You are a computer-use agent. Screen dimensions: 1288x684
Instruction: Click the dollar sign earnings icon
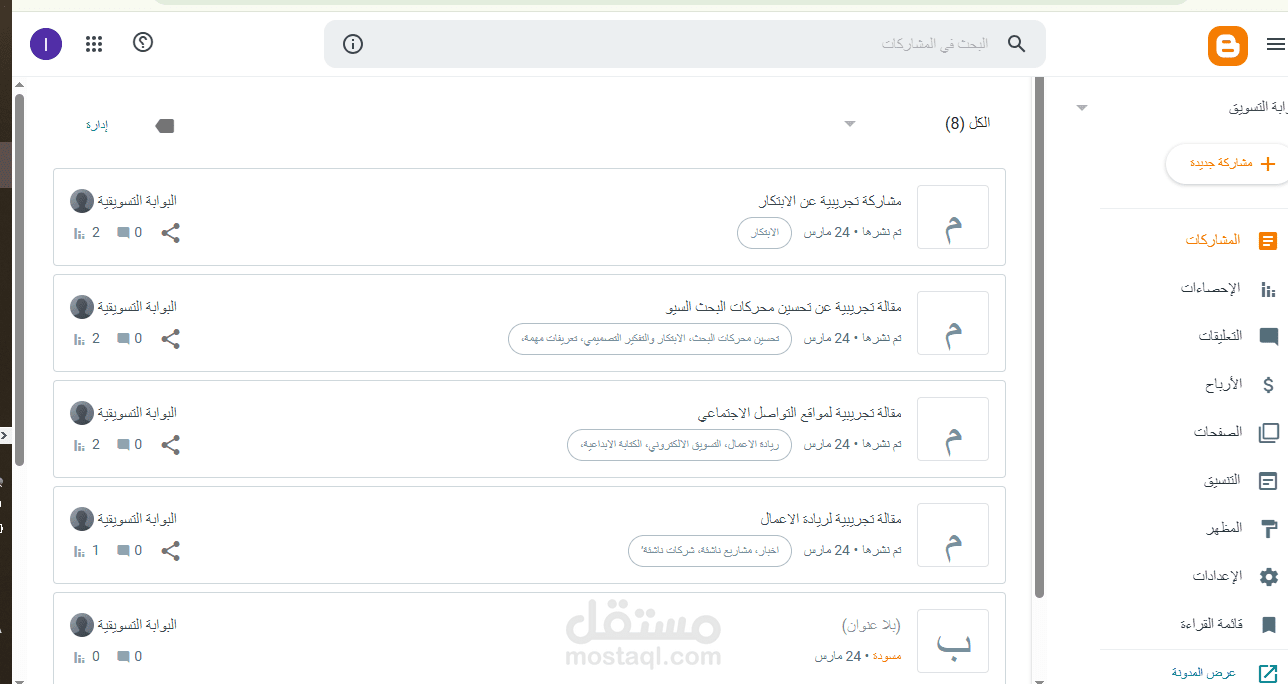click(1268, 385)
